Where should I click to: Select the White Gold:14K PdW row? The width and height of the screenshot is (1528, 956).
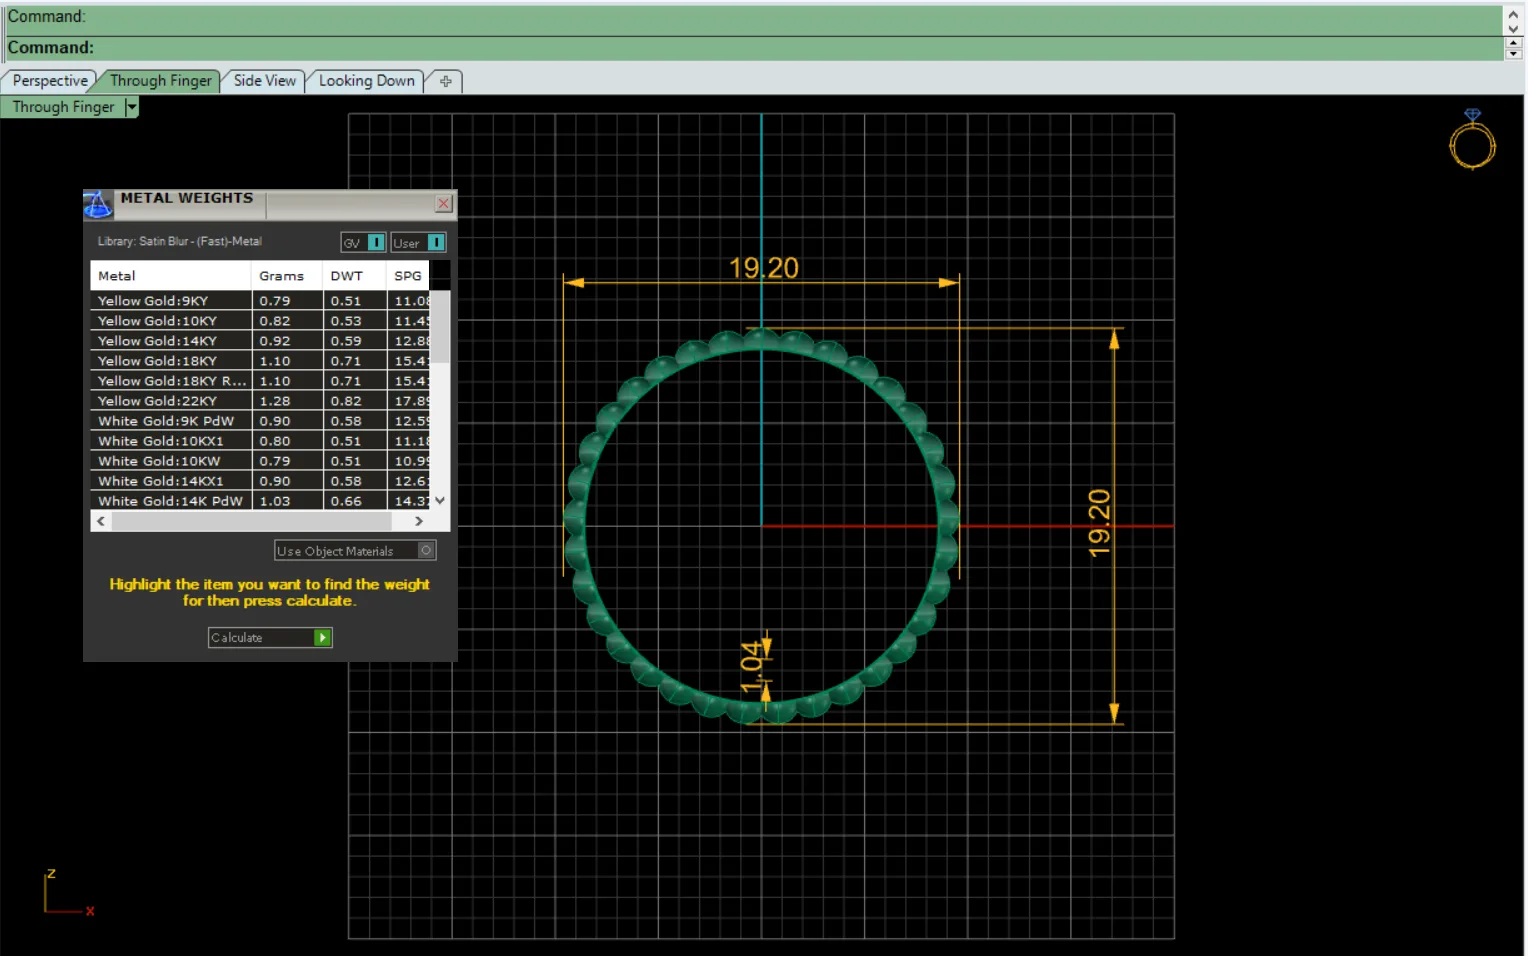click(x=260, y=501)
